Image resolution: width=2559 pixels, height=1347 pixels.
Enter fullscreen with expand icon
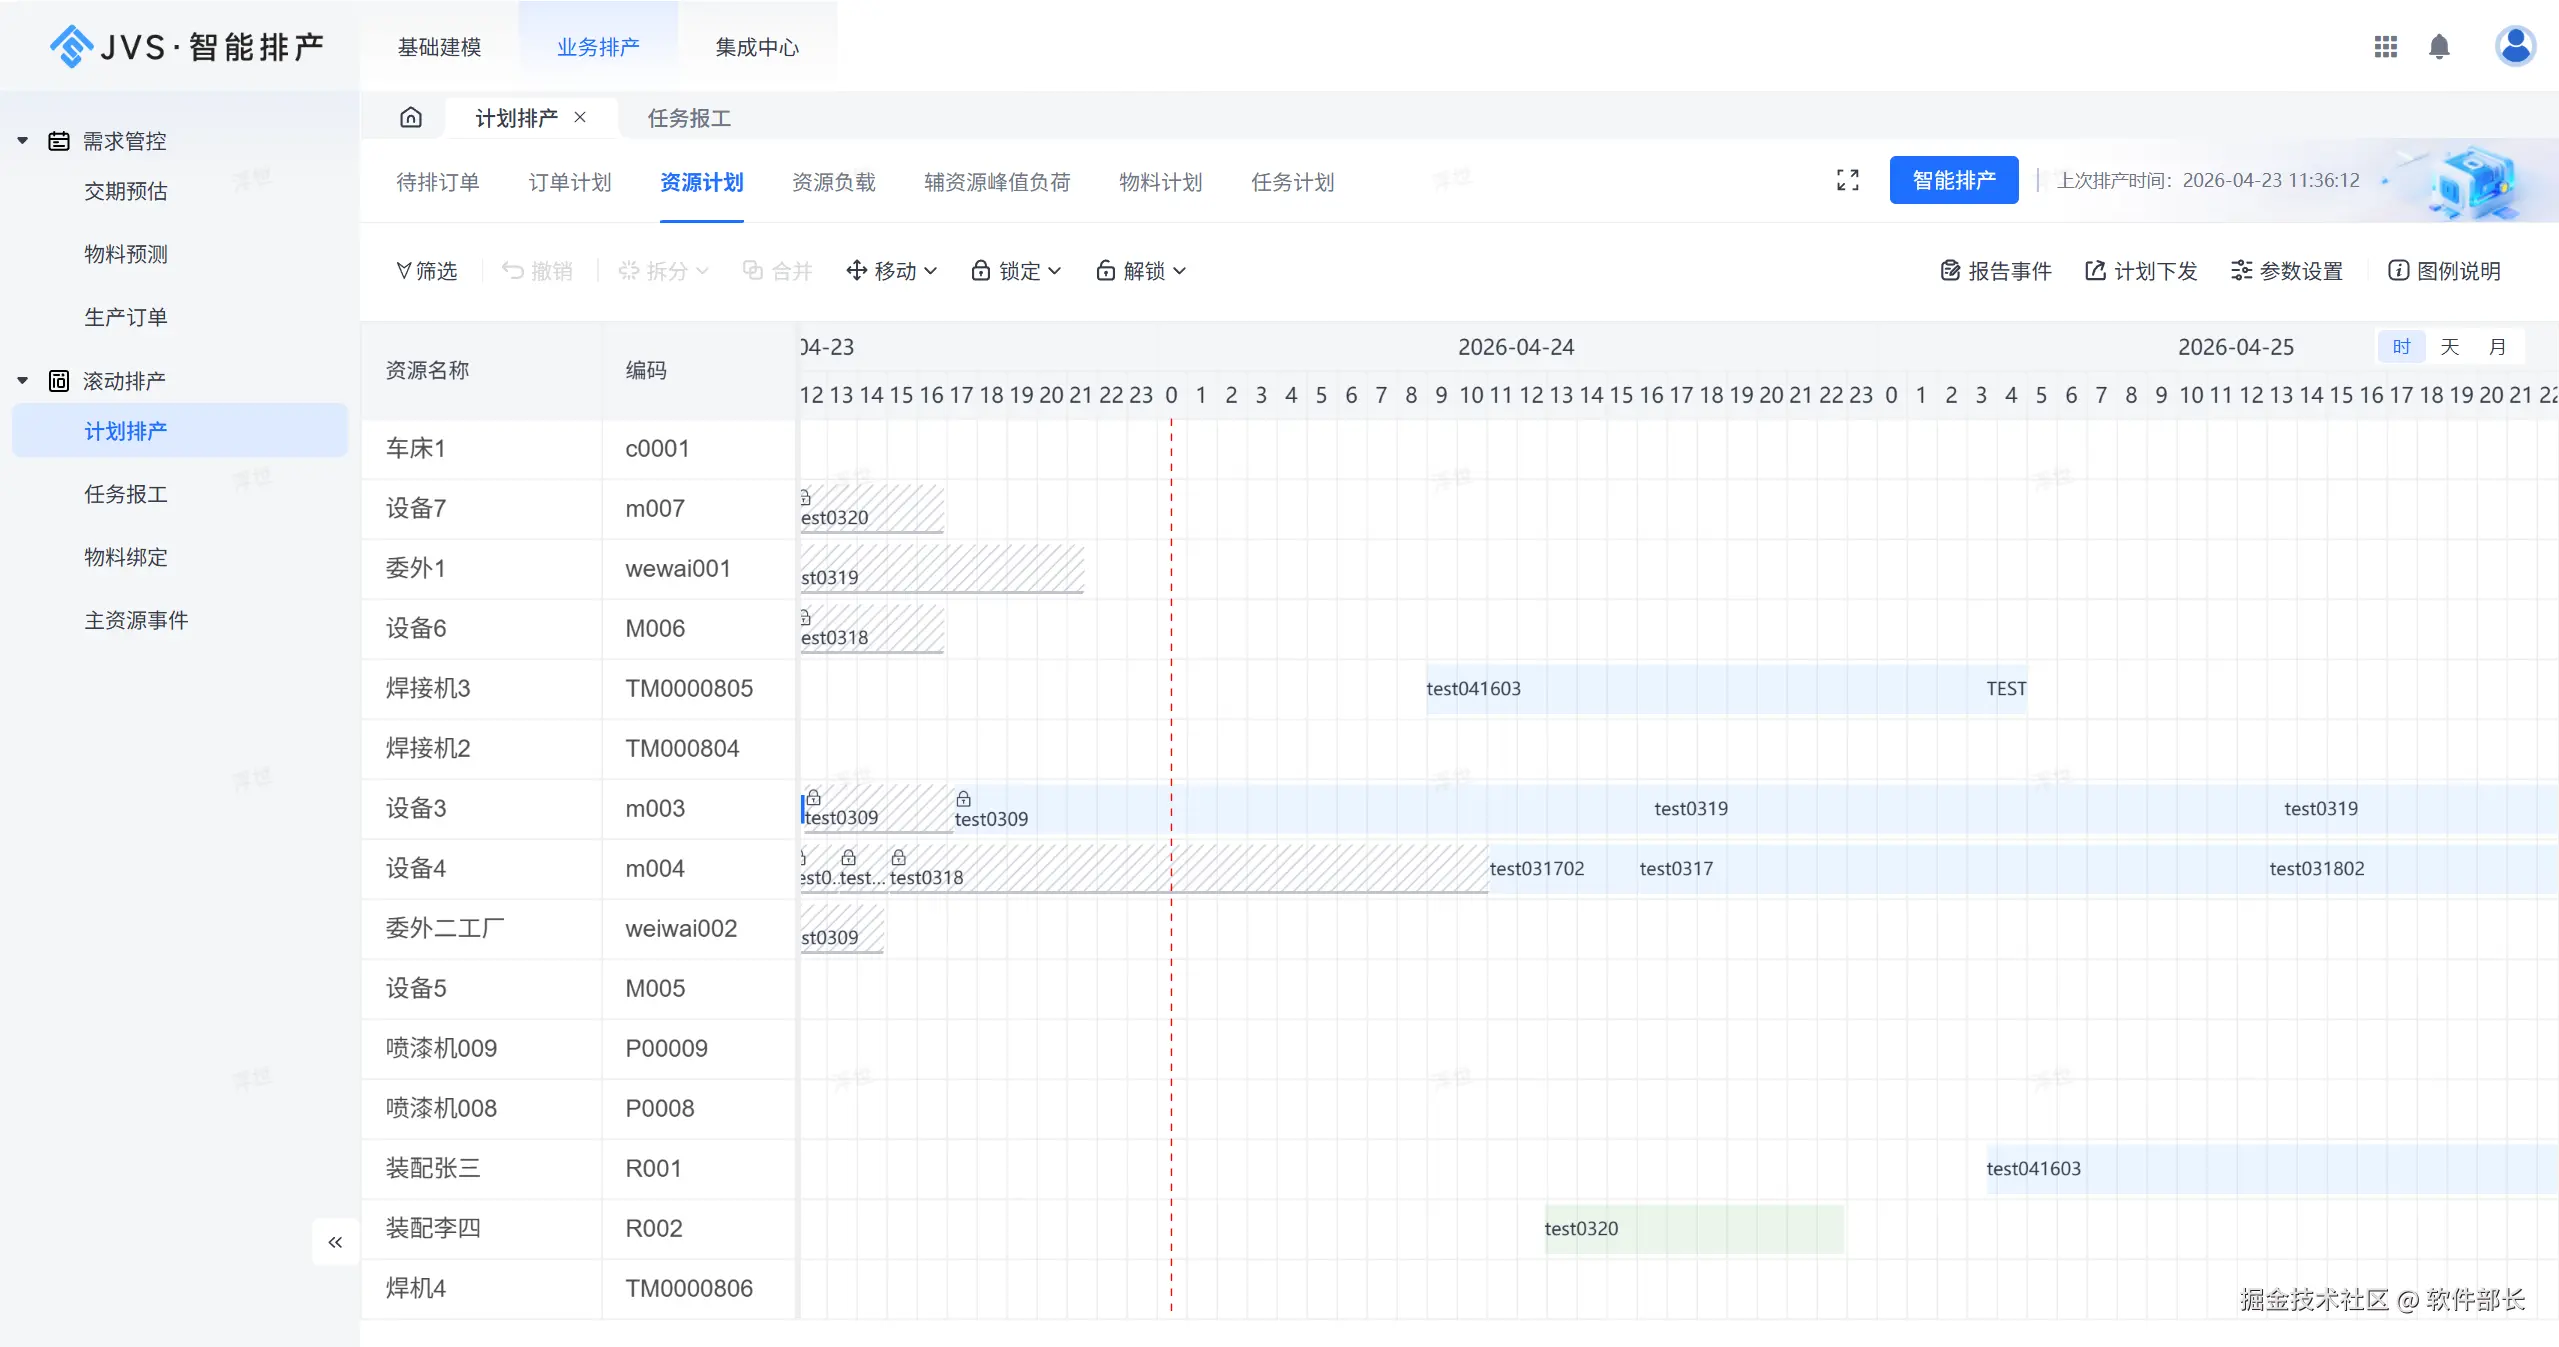tap(1847, 180)
